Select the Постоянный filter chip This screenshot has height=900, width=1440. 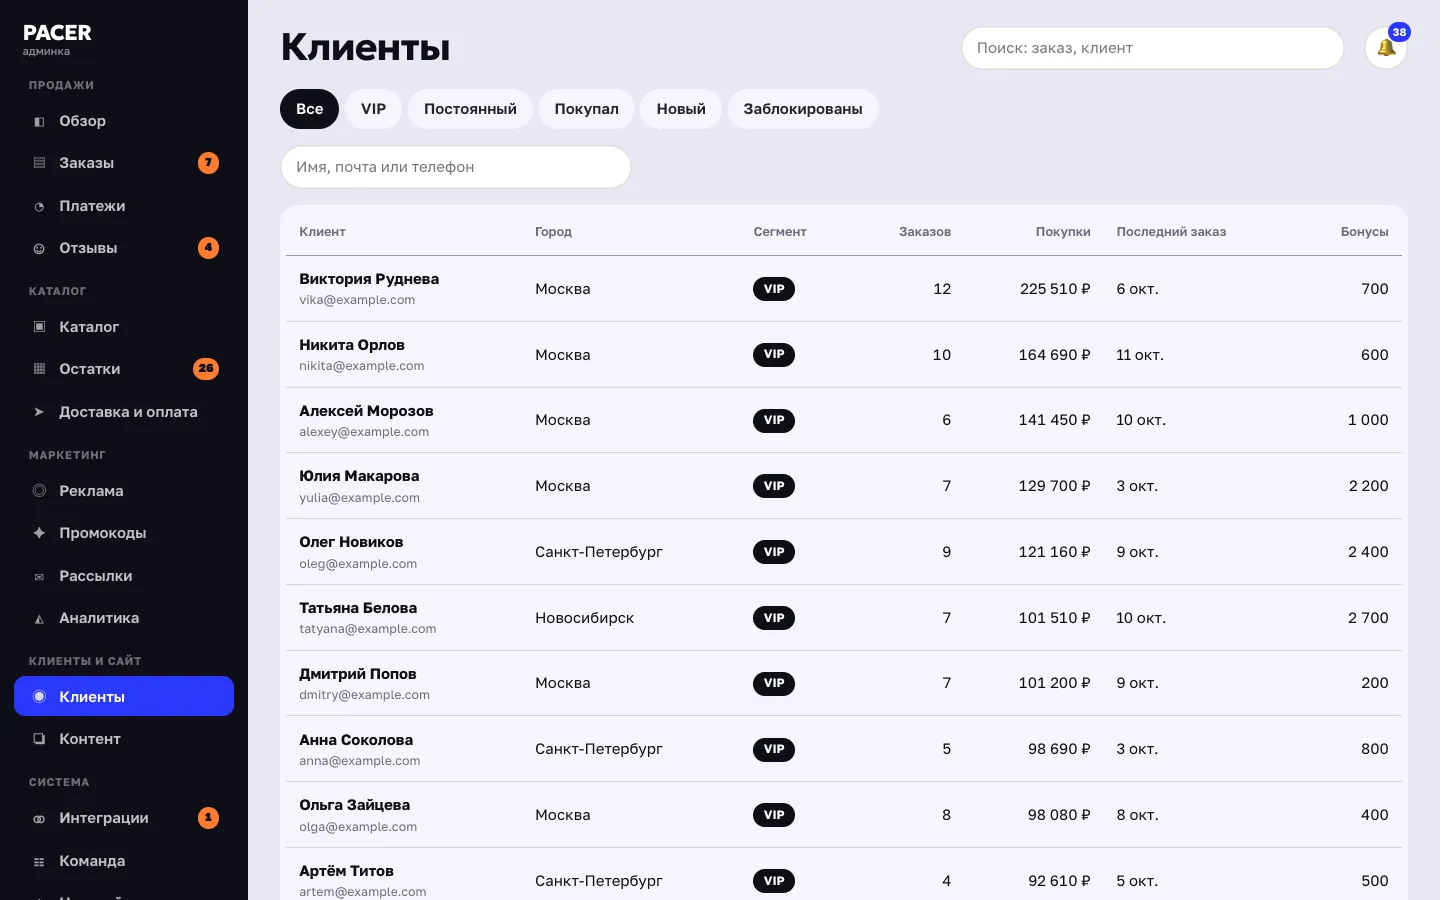(x=470, y=109)
